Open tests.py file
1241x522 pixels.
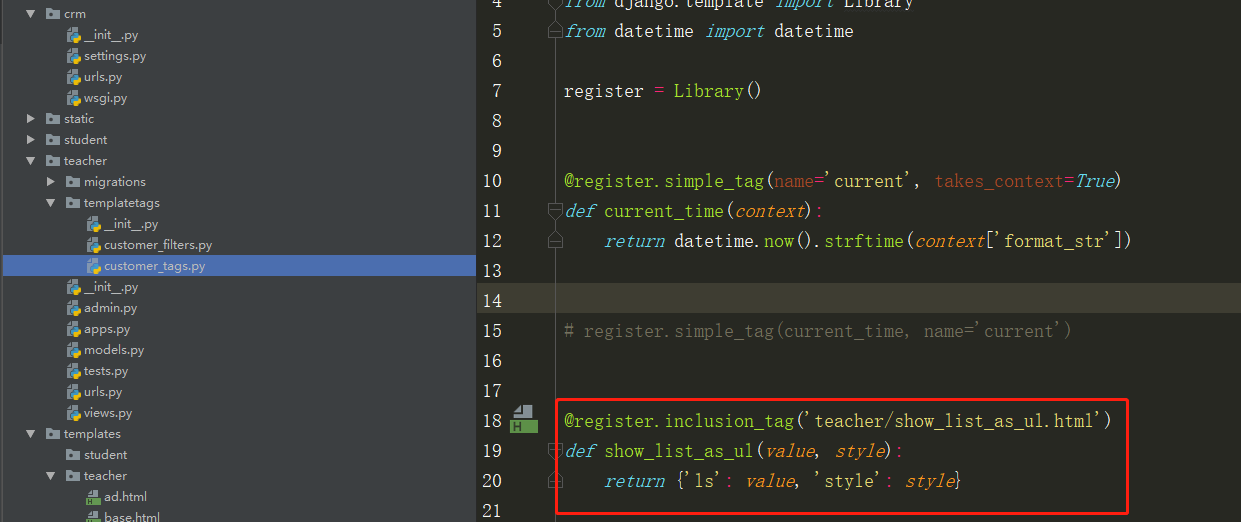[x=106, y=371]
